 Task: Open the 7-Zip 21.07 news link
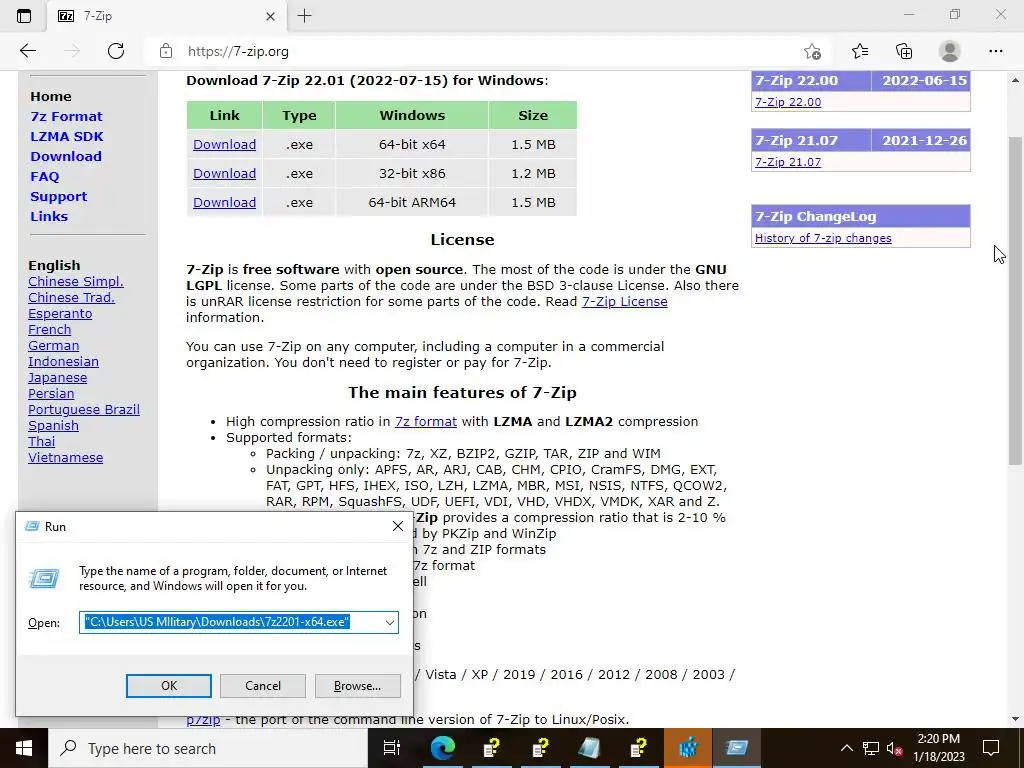[788, 162]
